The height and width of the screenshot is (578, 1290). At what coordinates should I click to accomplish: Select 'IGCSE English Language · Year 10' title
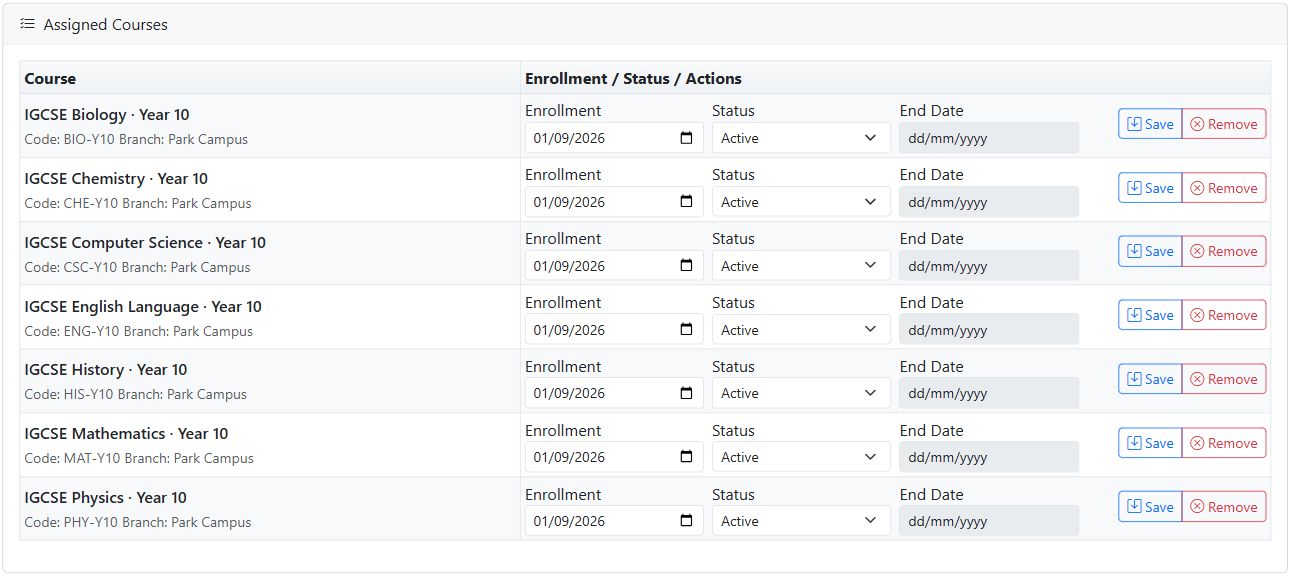pyautogui.click(x=143, y=307)
